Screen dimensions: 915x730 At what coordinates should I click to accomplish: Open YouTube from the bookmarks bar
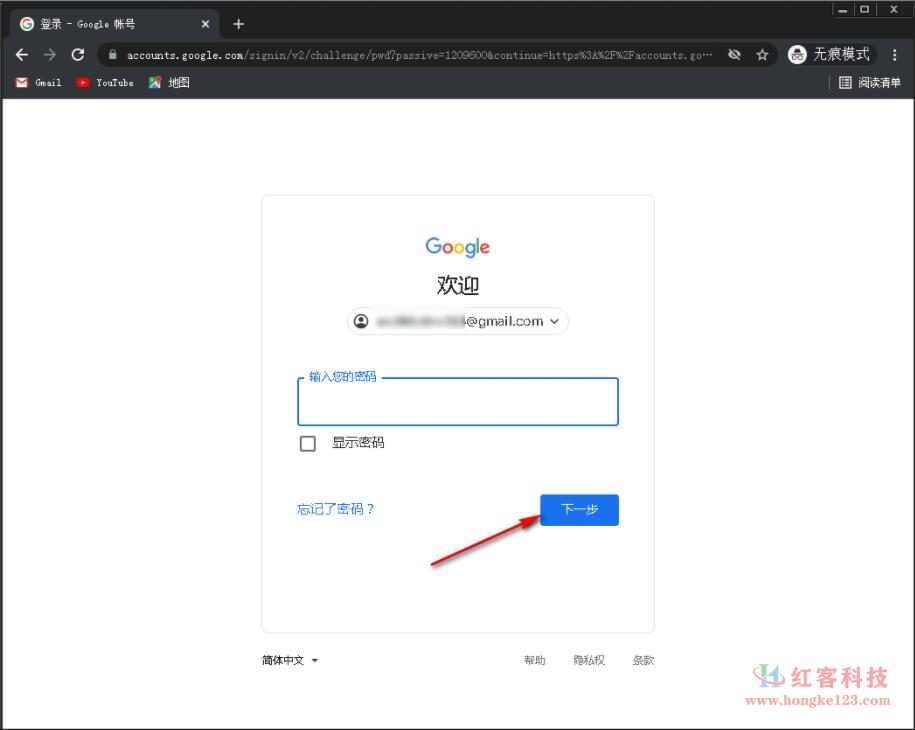click(x=104, y=83)
